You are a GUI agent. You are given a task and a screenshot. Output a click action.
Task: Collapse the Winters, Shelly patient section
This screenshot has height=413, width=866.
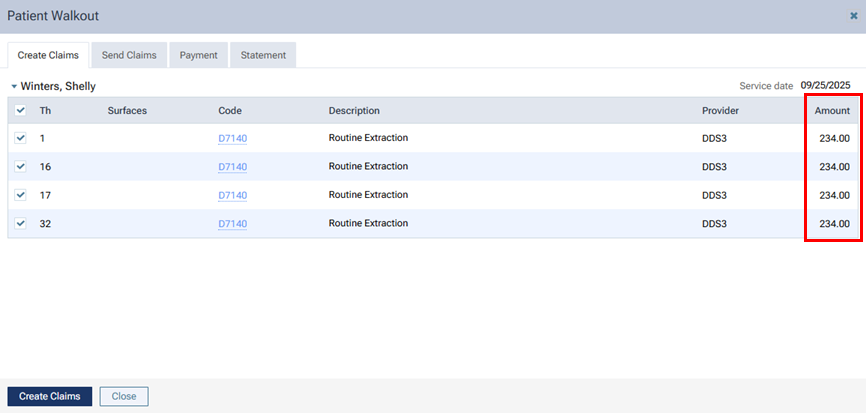pos(14,87)
